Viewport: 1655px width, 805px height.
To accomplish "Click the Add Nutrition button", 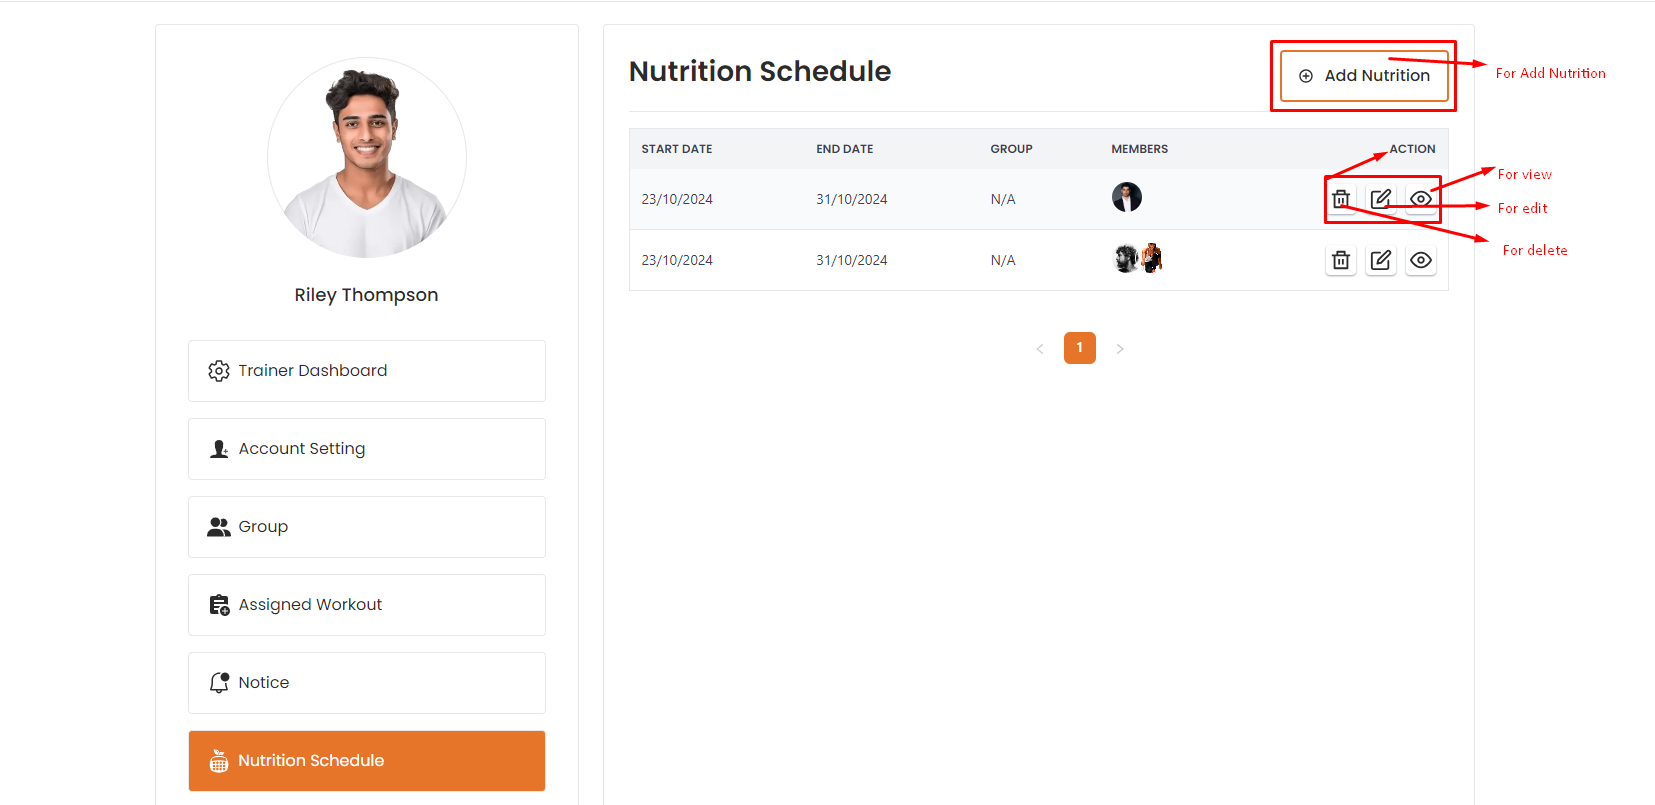I will (1364, 76).
